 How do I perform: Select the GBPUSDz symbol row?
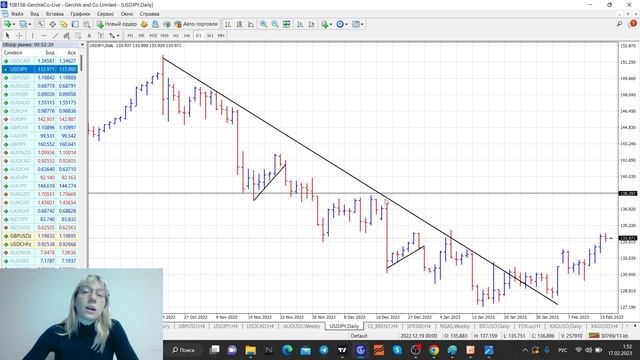pos(40,236)
